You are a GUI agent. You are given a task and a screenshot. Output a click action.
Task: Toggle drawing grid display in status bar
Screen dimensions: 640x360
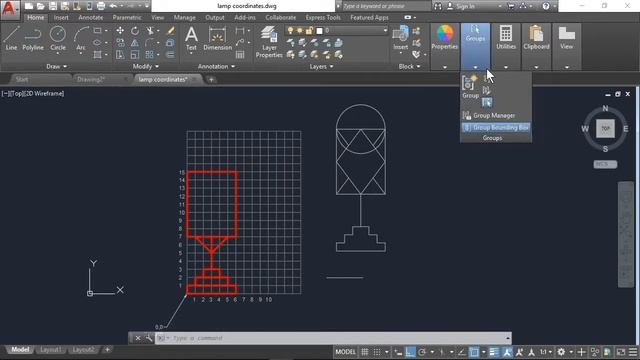click(364, 352)
